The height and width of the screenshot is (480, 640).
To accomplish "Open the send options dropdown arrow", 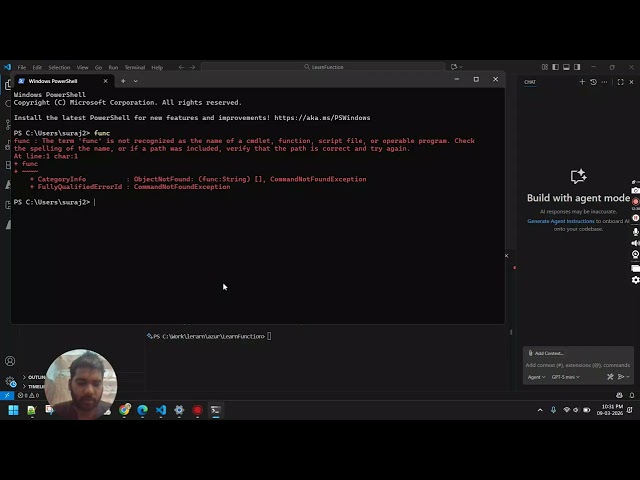I will tap(628, 377).
